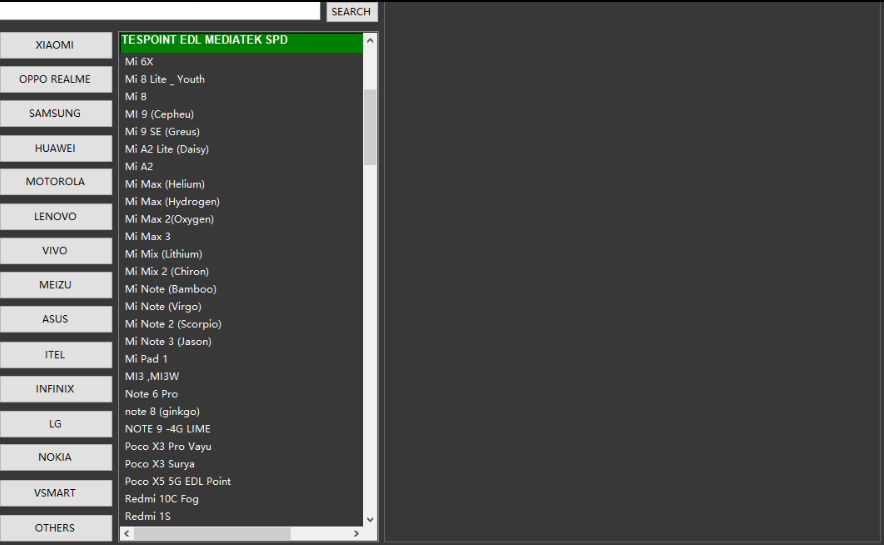Open the OTHERS category button
The height and width of the screenshot is (545, 884).
[55, 528]
